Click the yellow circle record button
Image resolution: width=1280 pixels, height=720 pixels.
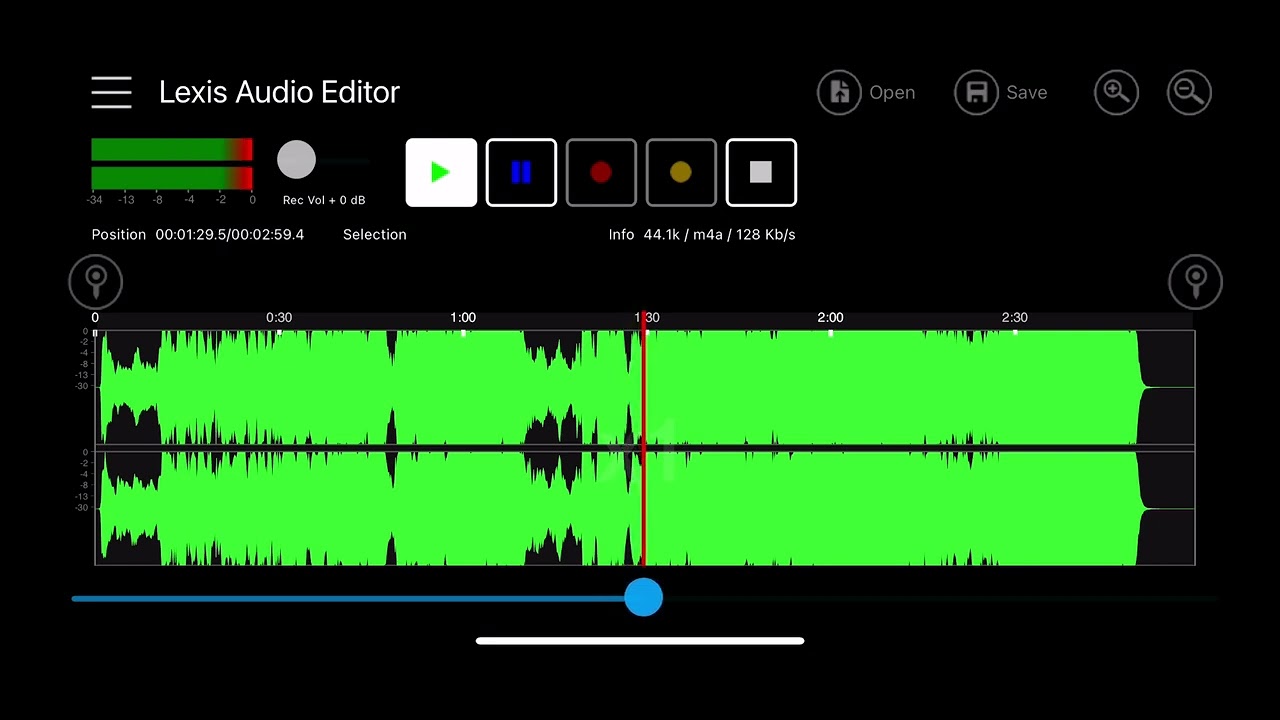point(681,173)
